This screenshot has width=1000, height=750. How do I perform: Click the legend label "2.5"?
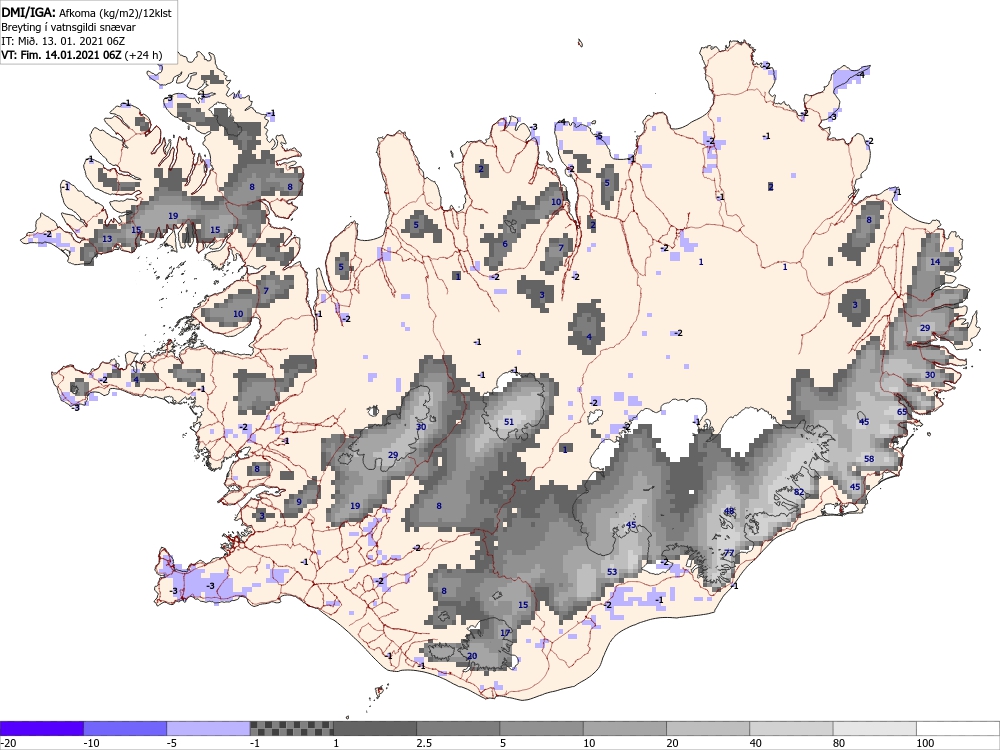(x=424, y=743)
